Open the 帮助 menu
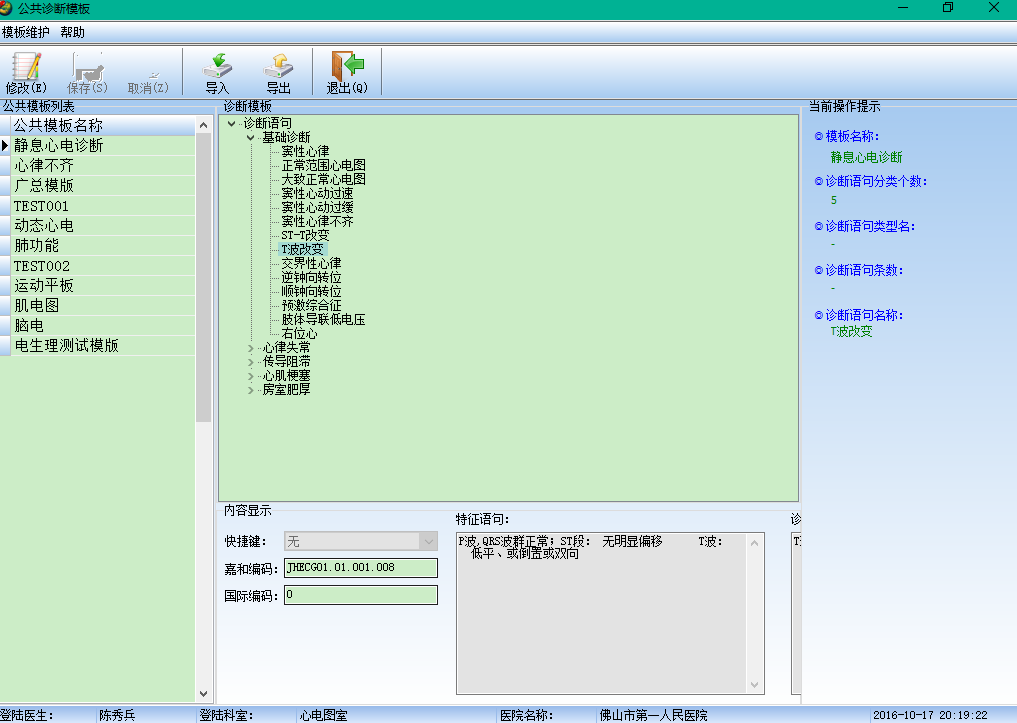Screen dimensions: 1017x723 coord(72,32)
